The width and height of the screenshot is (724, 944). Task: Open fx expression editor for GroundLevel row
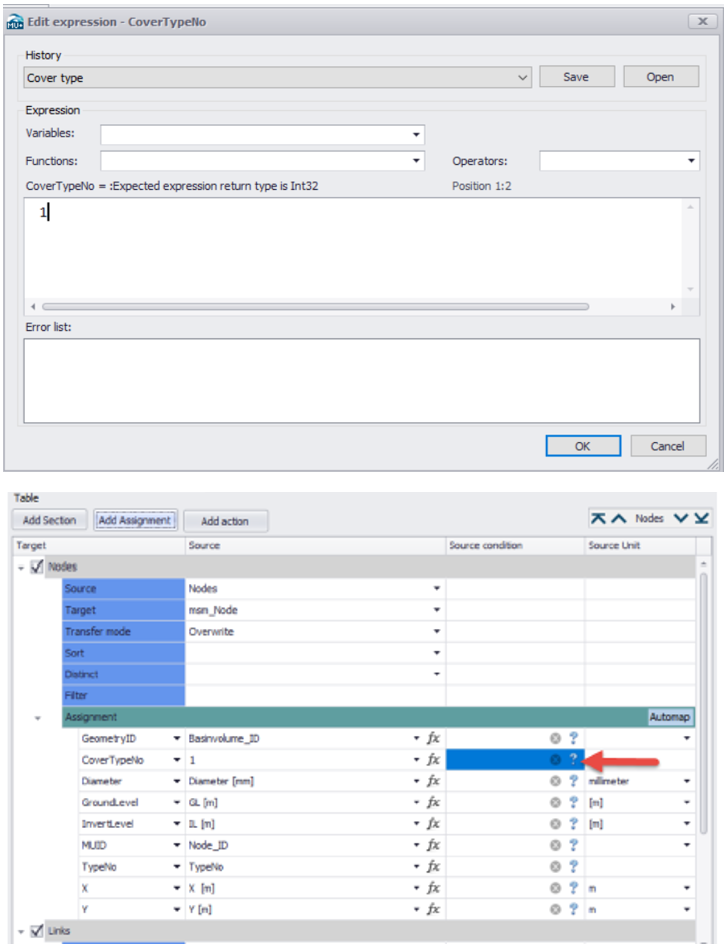tap(433, 803)
